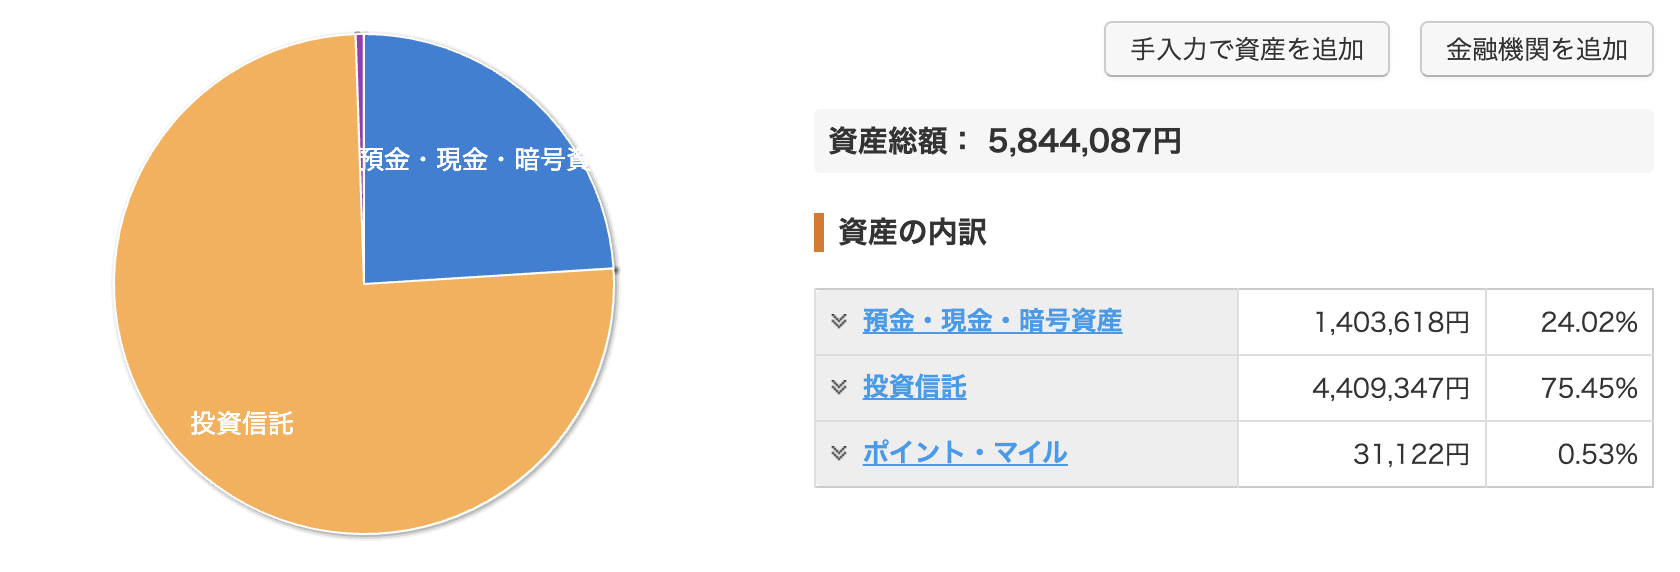Expand the 預金・現金・暗号資産 row chevron
Viewport: 1680px width, 572px height.
(839, 321)
